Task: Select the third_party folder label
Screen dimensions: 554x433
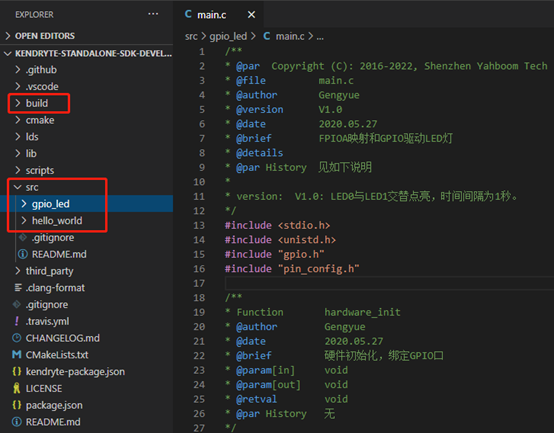Action: click(x=49, y=271)
